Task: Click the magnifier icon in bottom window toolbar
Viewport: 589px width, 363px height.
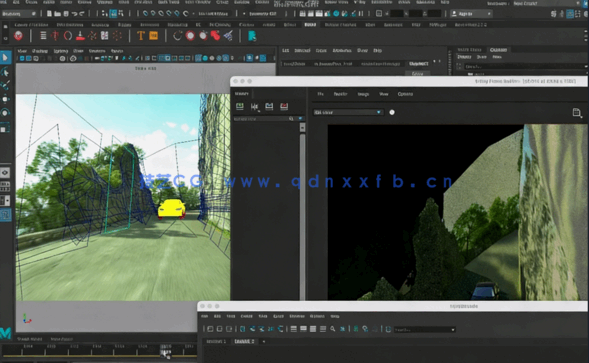Action: pyautogui.click(x=332, y=329)
